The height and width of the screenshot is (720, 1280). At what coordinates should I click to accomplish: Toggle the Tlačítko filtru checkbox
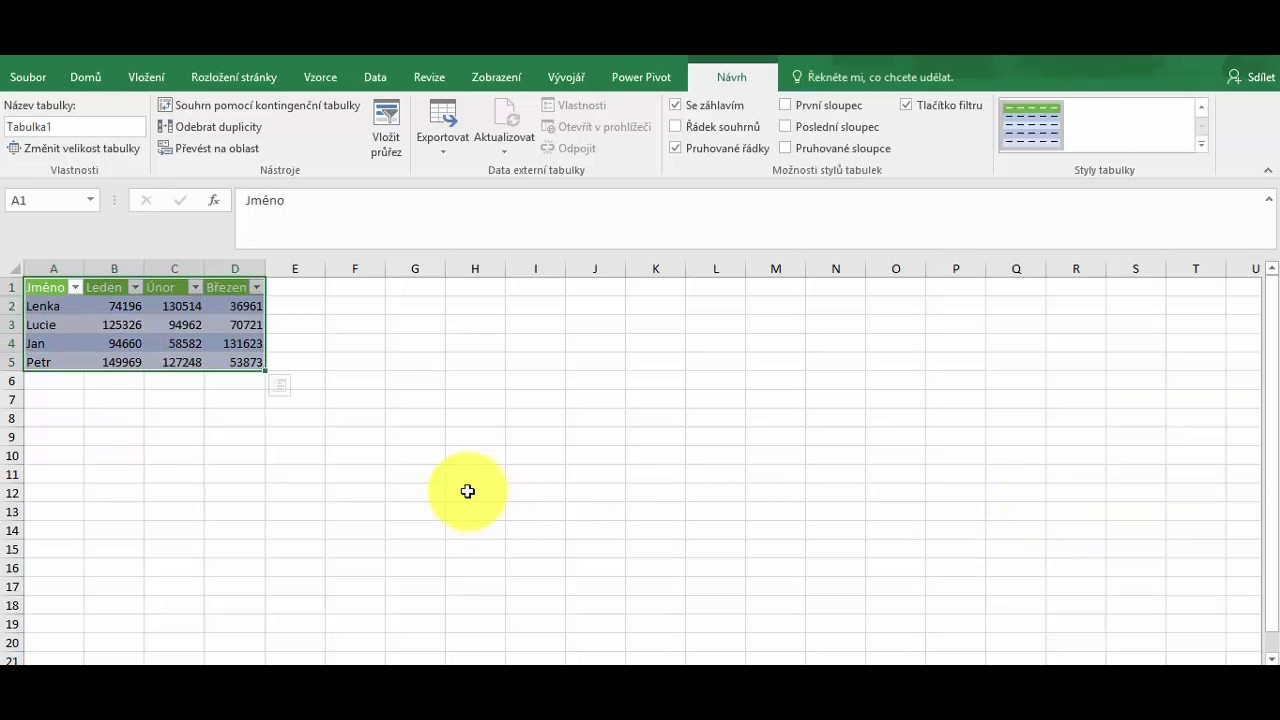906,105
